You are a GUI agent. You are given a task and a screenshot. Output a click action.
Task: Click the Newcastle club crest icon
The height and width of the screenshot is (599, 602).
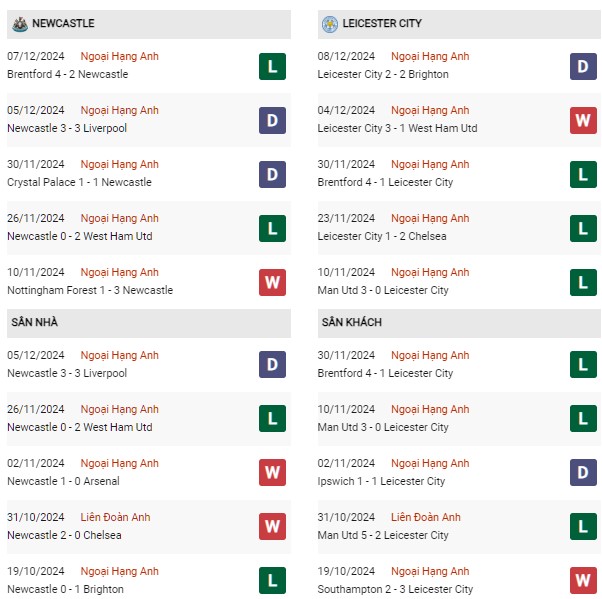pos(20,24)
